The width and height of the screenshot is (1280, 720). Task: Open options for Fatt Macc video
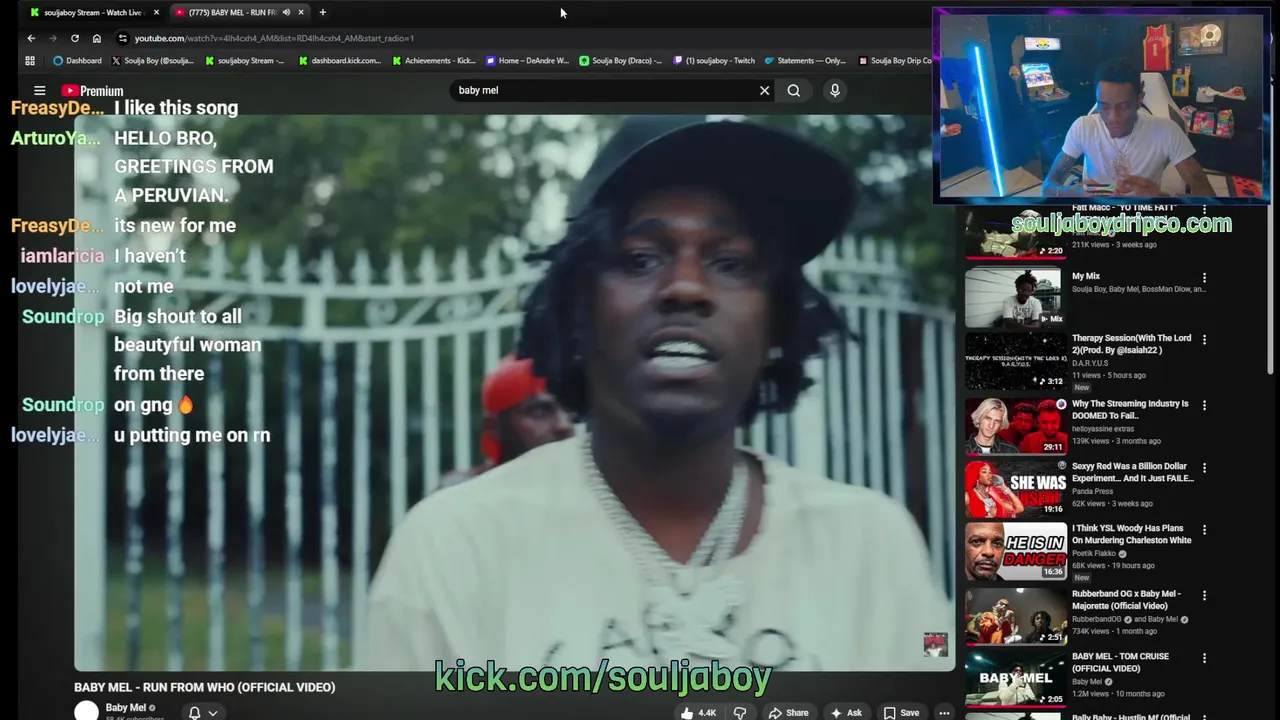coord(1204,212)
